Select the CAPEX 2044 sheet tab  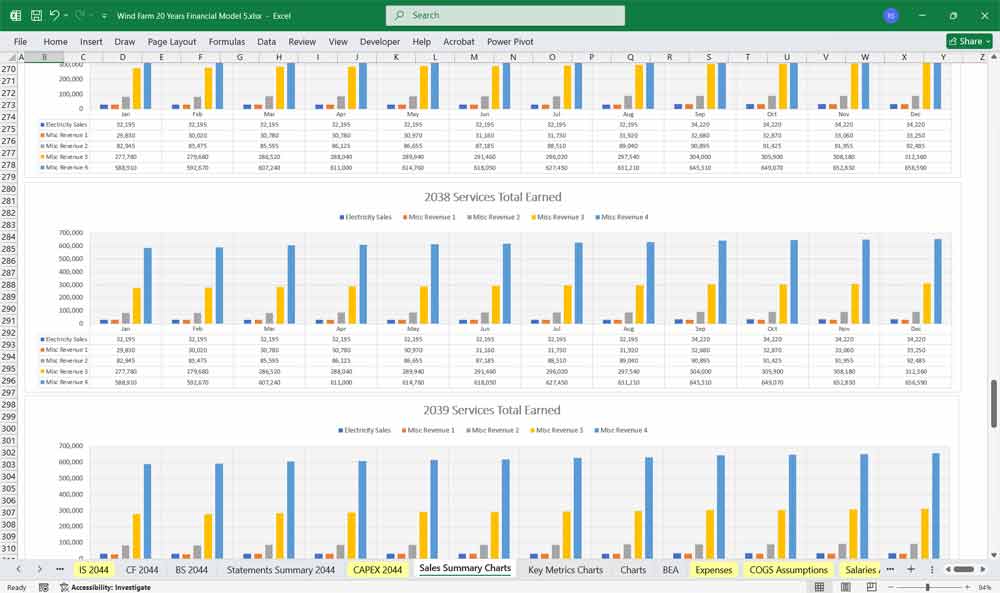pyautogui.click(x=378, y=570)
